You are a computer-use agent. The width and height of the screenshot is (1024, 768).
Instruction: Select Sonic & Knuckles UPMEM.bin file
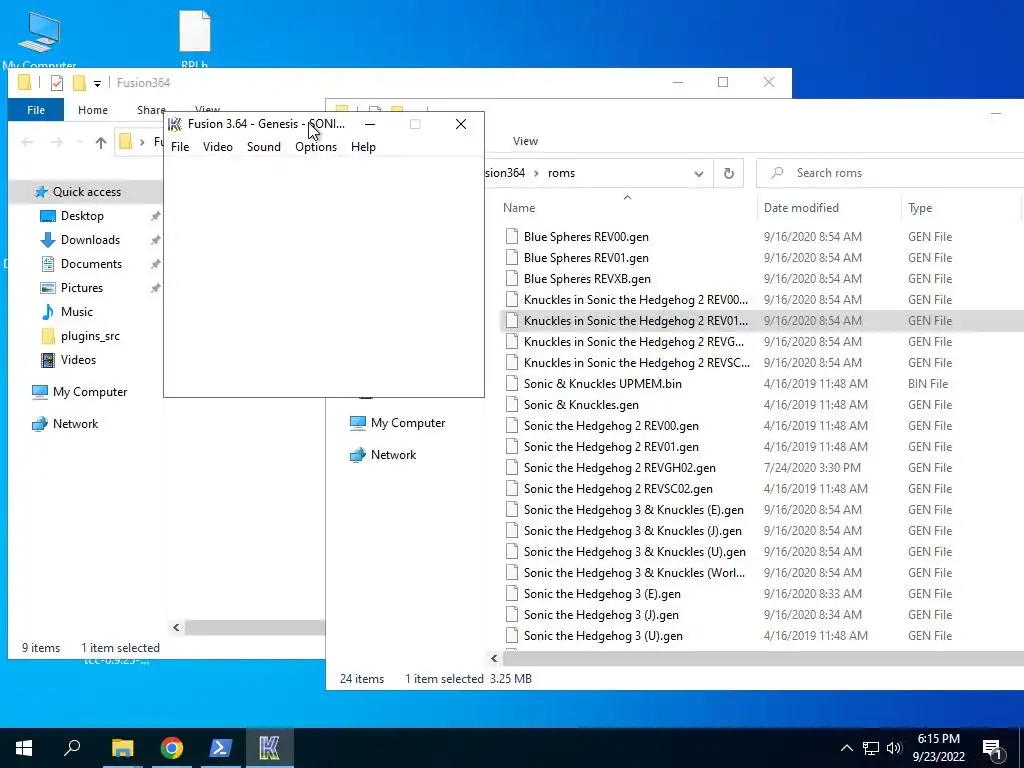click(x=603, y=384)
